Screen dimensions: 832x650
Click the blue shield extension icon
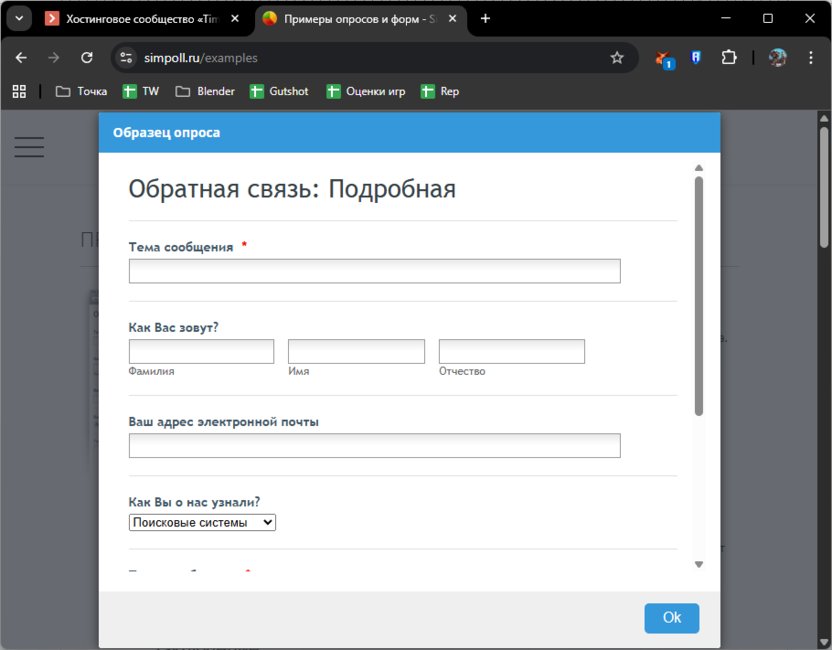click(695, 58)
